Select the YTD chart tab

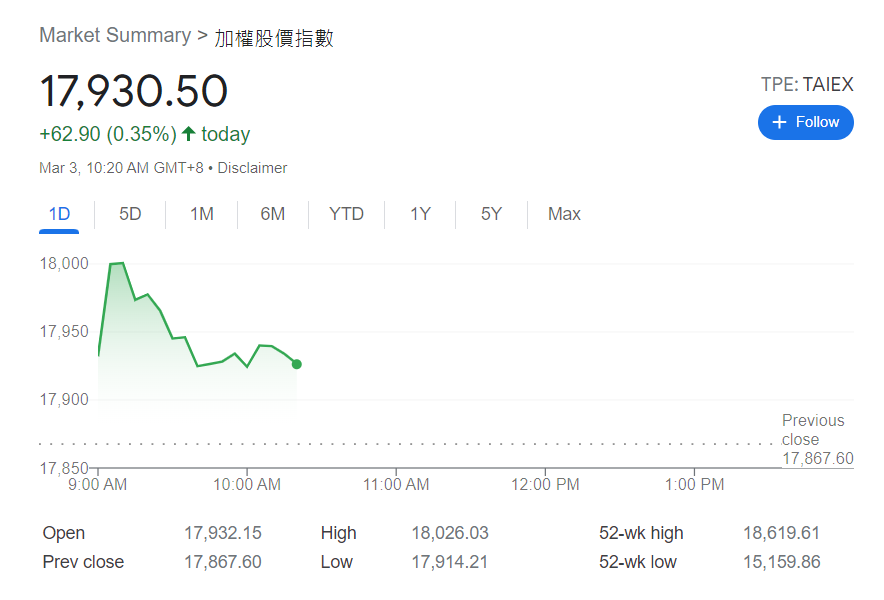pyautogui.click(x=346, y=214)
